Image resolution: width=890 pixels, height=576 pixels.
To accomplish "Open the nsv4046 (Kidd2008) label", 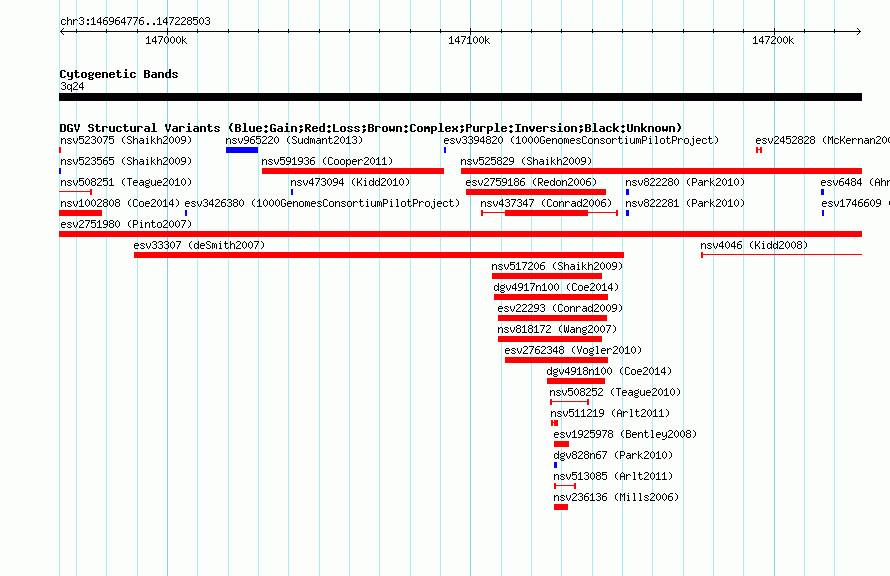I will click(x=754, y=245).
